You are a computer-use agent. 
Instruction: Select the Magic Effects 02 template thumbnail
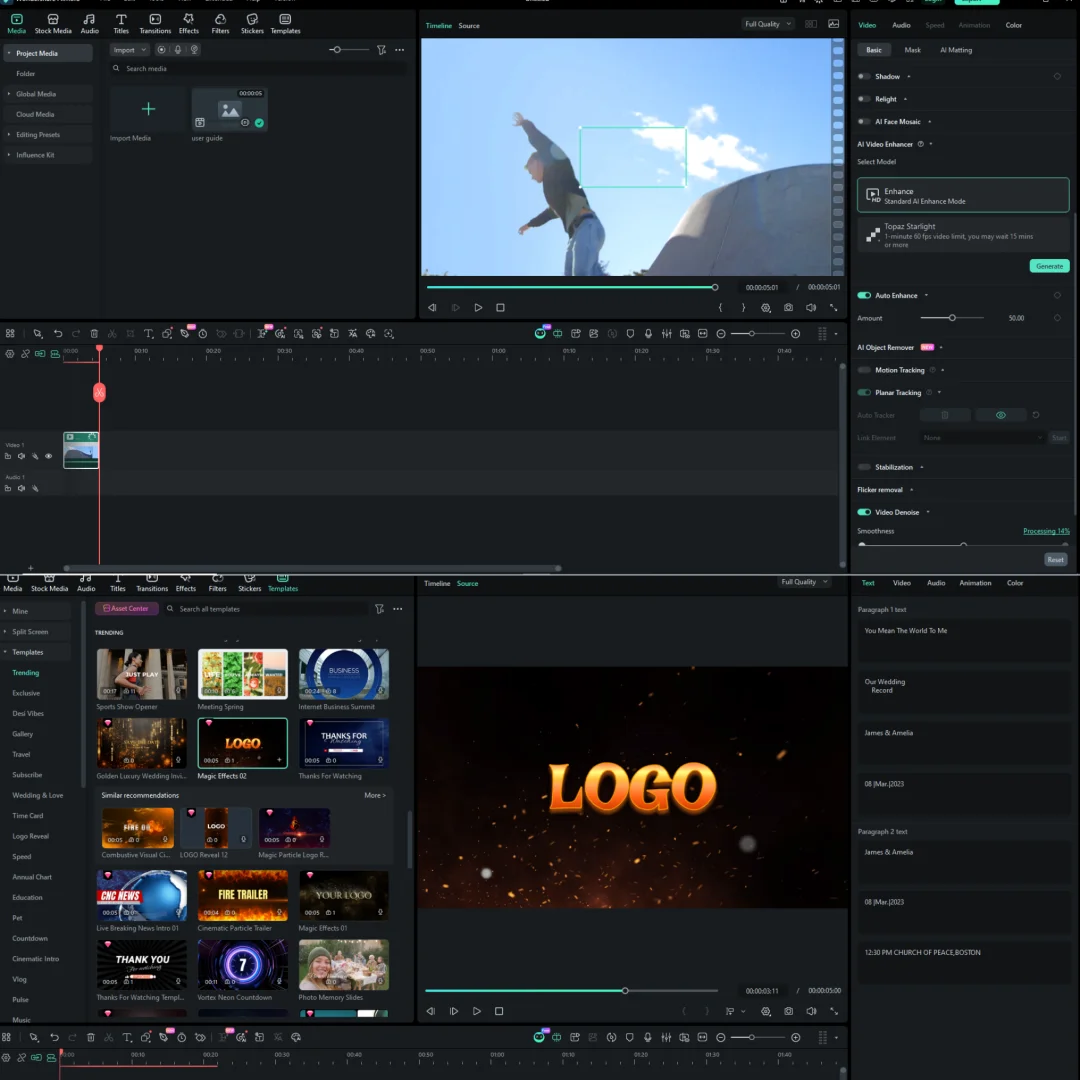(x=242, y=743)
